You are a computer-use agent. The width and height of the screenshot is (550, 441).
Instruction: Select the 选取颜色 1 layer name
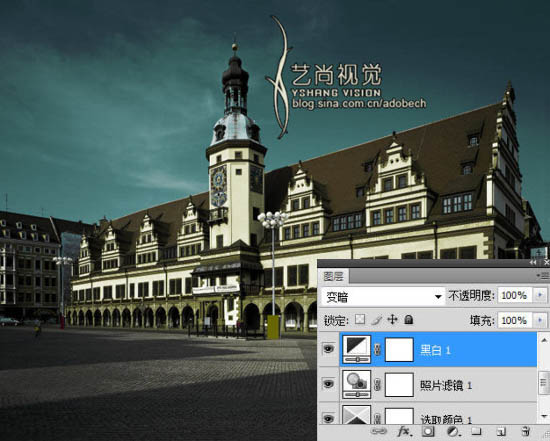[x=446, y=419]
